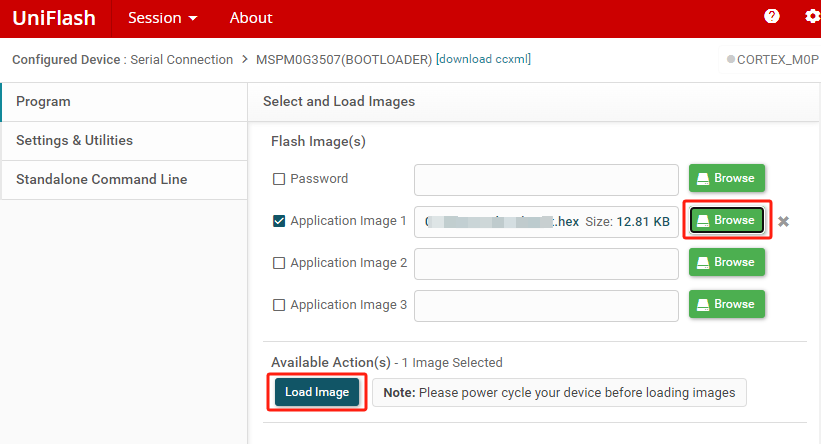Click the UniFlash logo
This screenshot has height=444, width=821.
coord(54,18)
